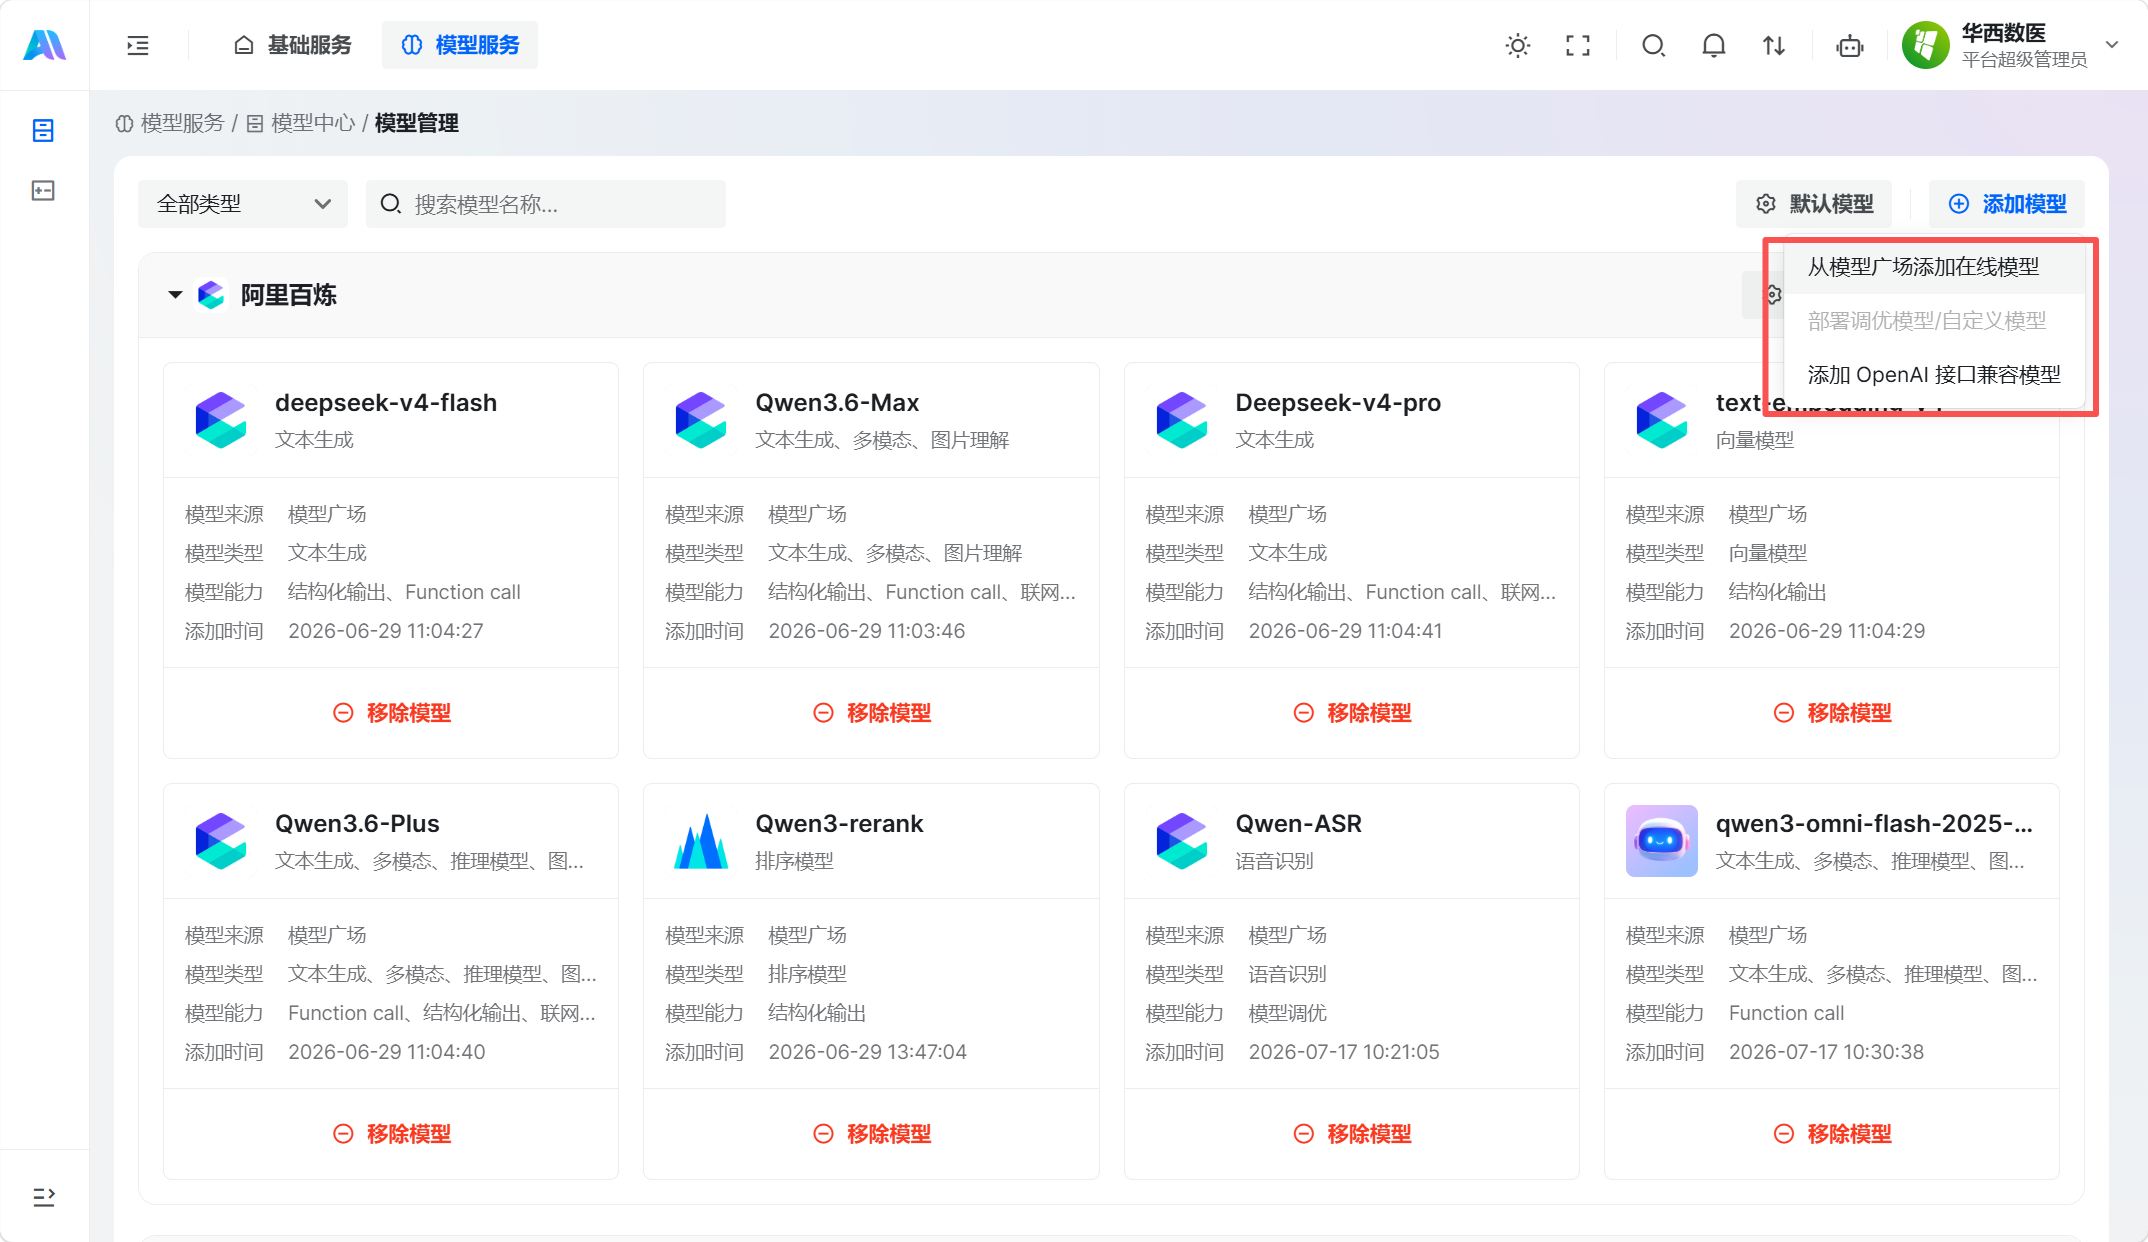The height and width of the screenshot is (1242, 2148).
Task: Click the 阿里百炼 provider logo
Action: tap(211, 295)
